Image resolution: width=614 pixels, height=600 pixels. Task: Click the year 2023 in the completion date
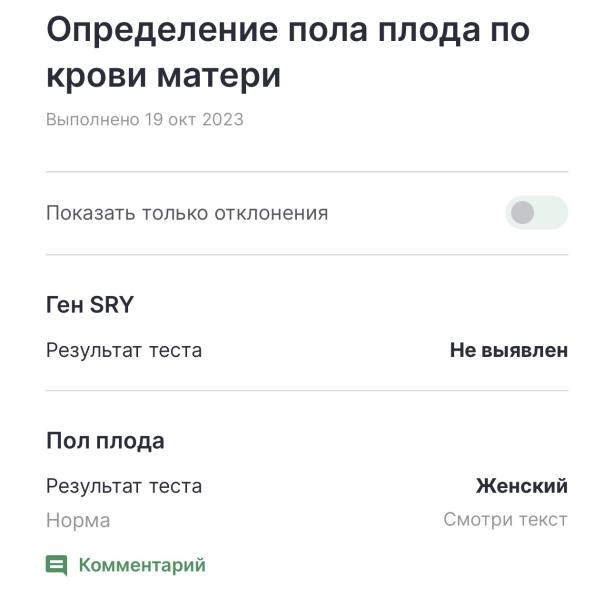(223, 119)
